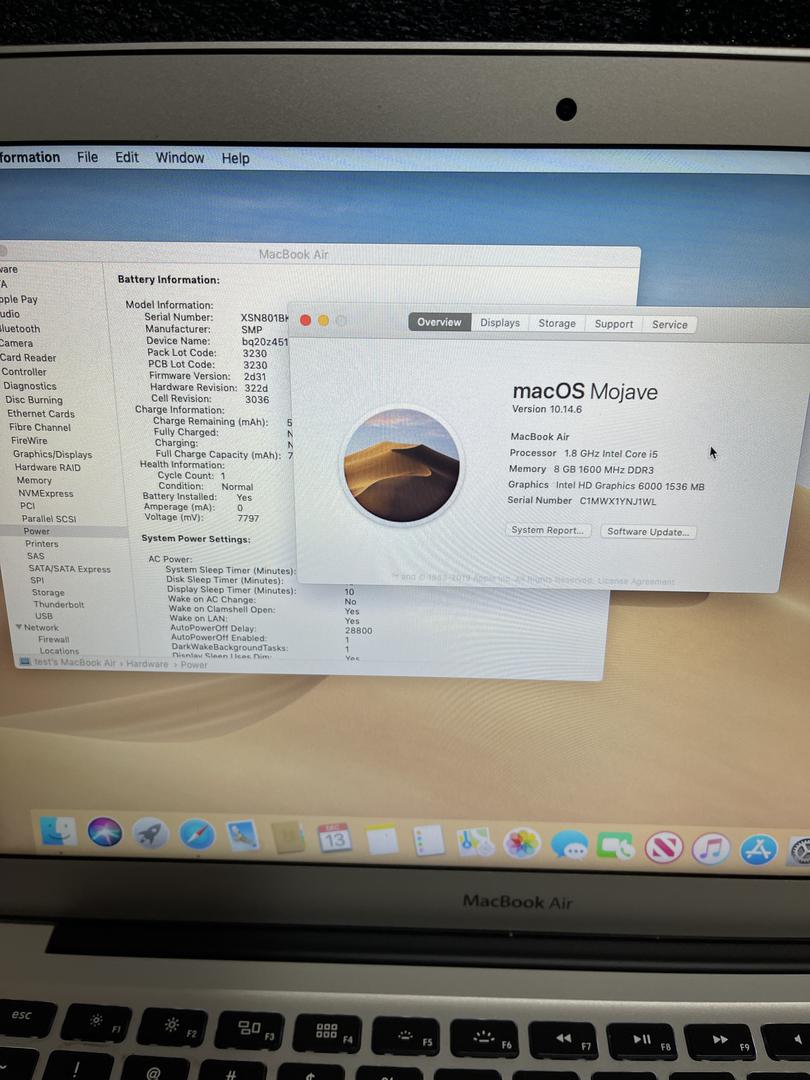Open the Edit menu
810x1080 pixels.
coord(127,158)
